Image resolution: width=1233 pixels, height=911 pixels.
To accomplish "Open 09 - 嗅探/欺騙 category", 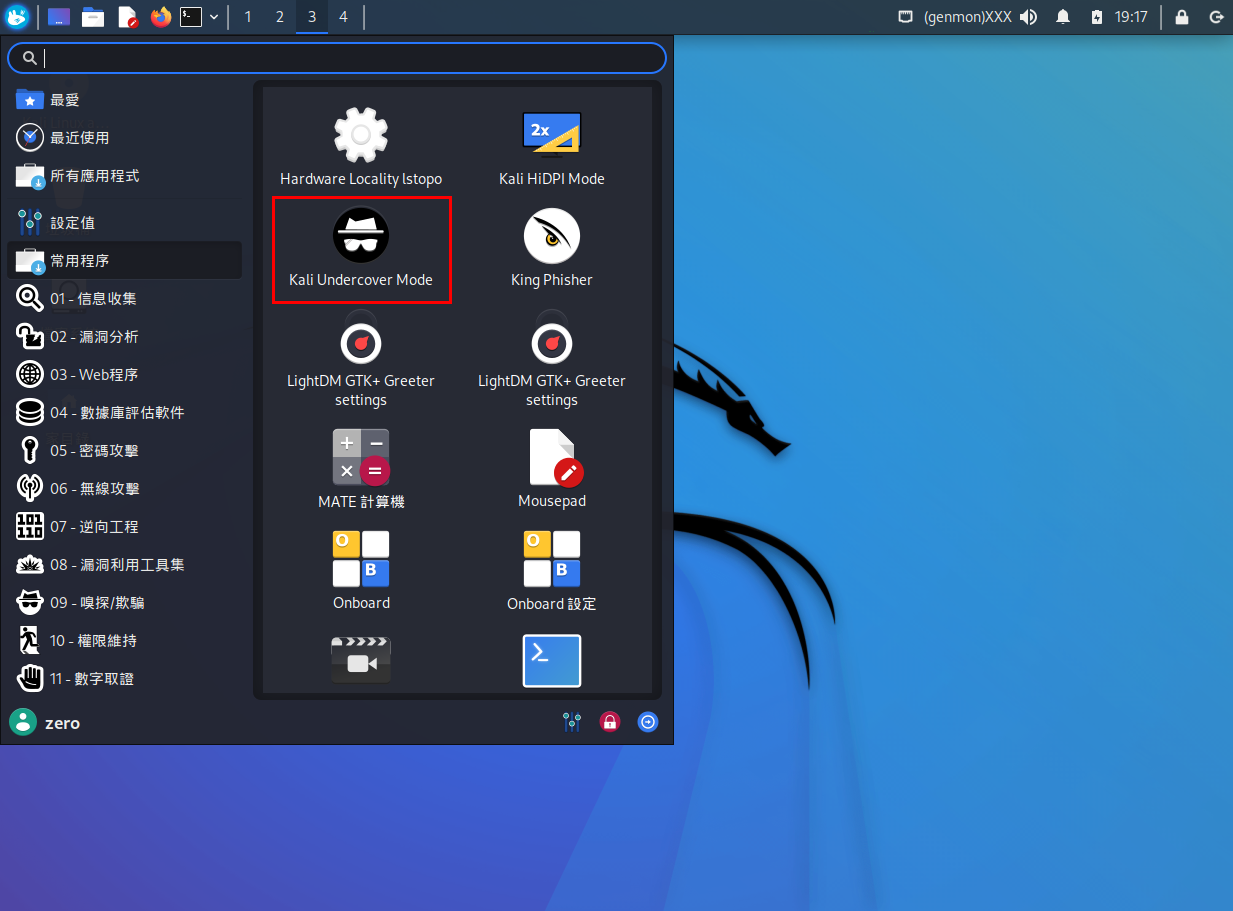I will (124, 603).
